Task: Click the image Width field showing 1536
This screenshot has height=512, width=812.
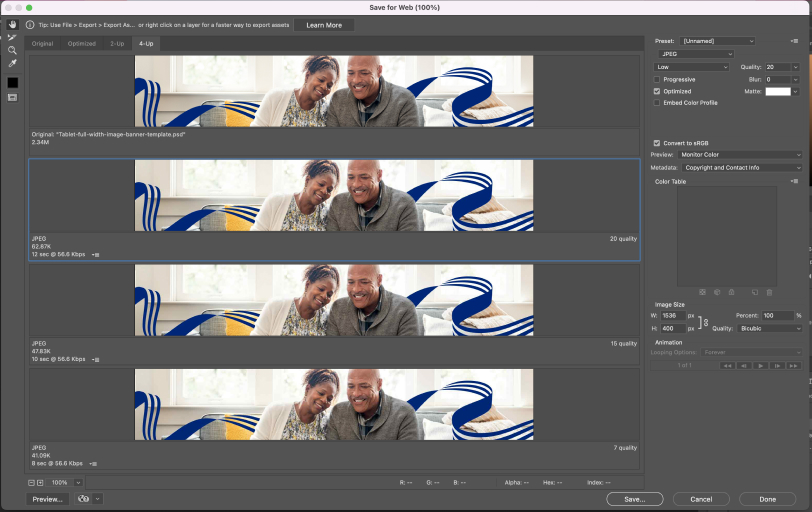Action: [x=673, y=316]
